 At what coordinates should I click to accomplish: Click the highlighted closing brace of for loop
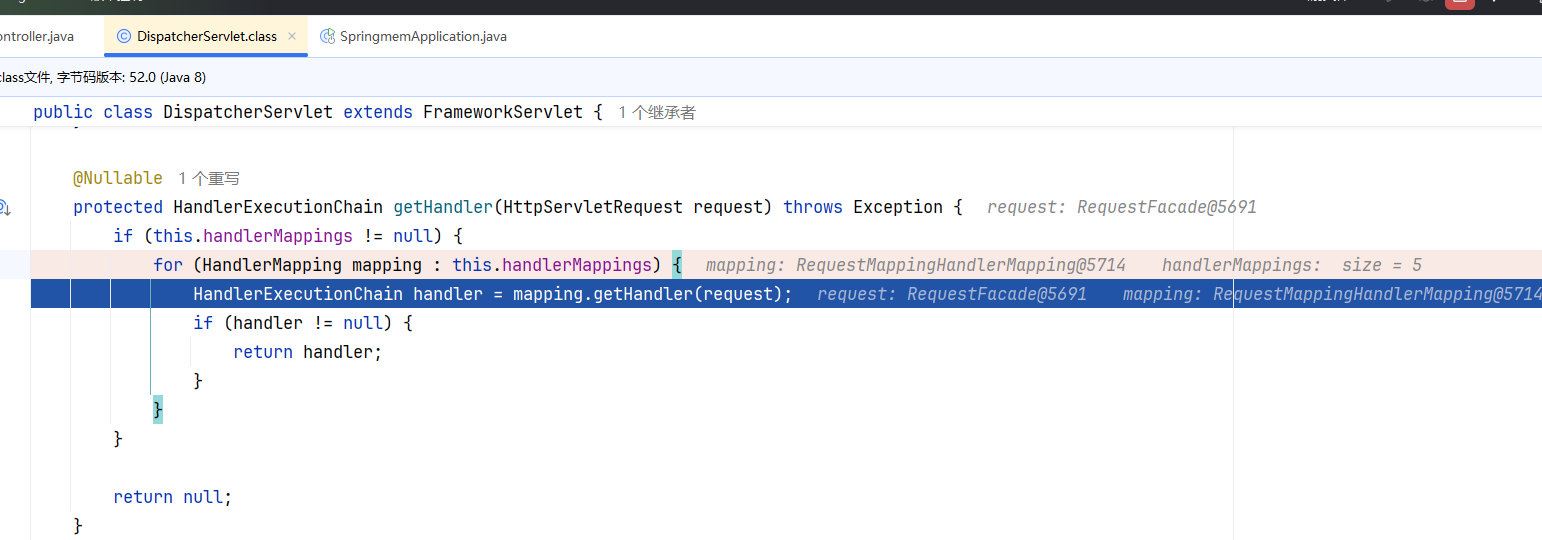pyautogui.click(x=158, y=410)
